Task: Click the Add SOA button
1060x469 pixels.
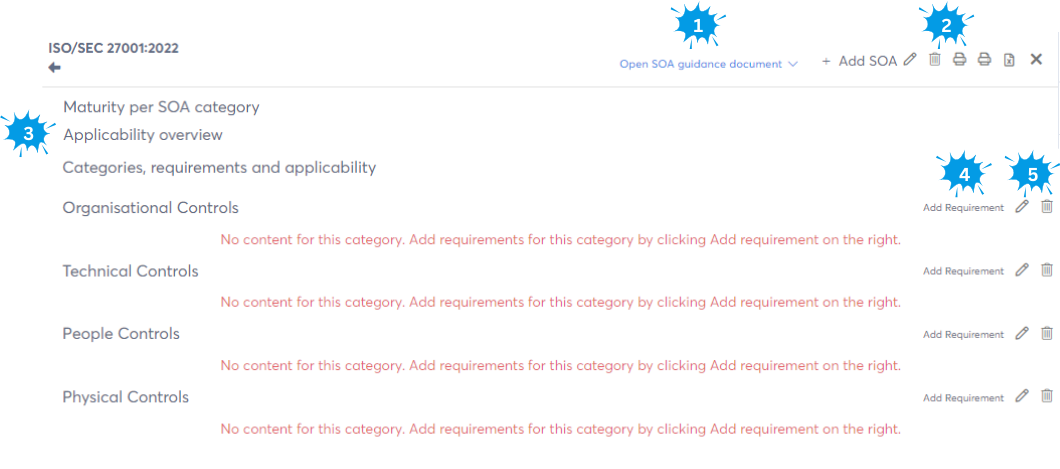Action: coord(859,61)
